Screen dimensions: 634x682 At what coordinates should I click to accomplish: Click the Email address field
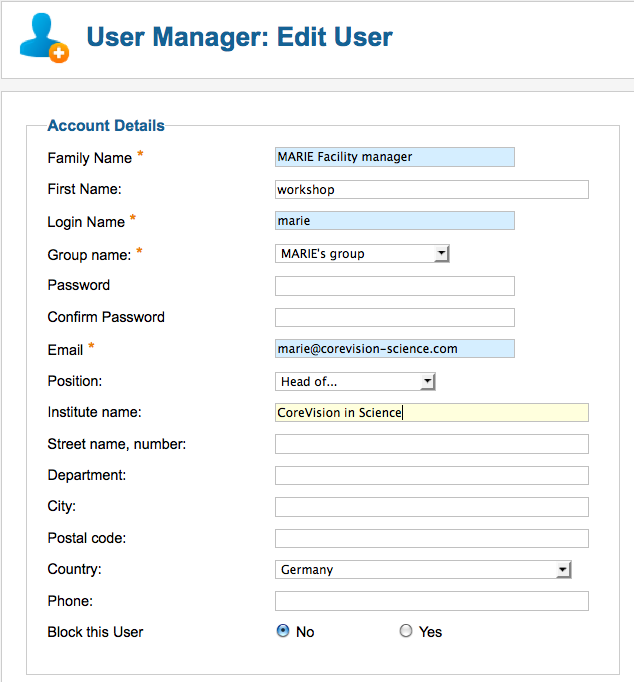pos(395,348)
